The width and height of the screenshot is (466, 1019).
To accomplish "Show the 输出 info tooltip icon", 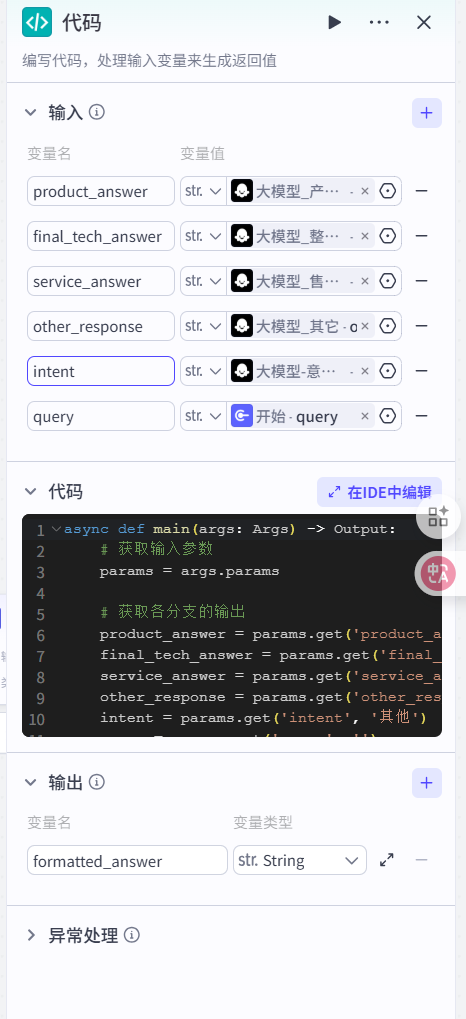I will pos(97,782).
